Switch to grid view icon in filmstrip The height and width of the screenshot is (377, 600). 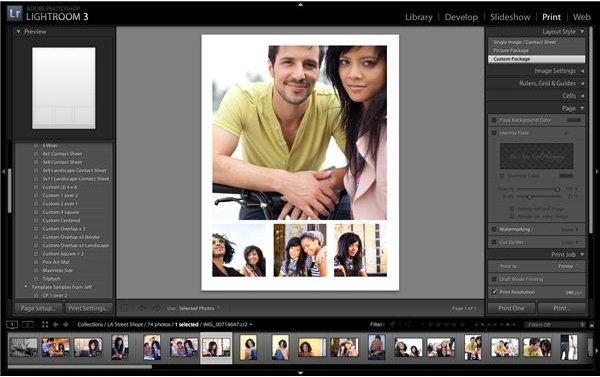coord(45,325)
